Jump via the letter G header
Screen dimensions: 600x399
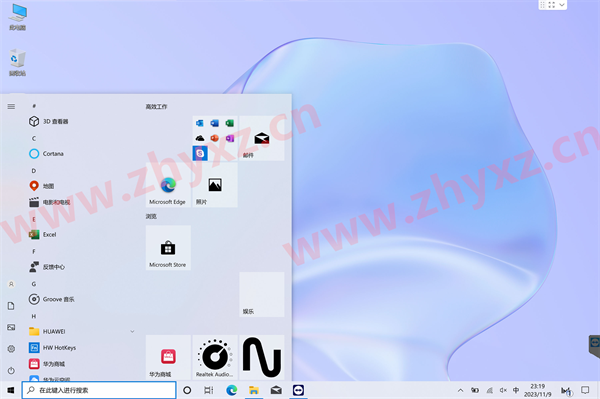pos(34,284)
